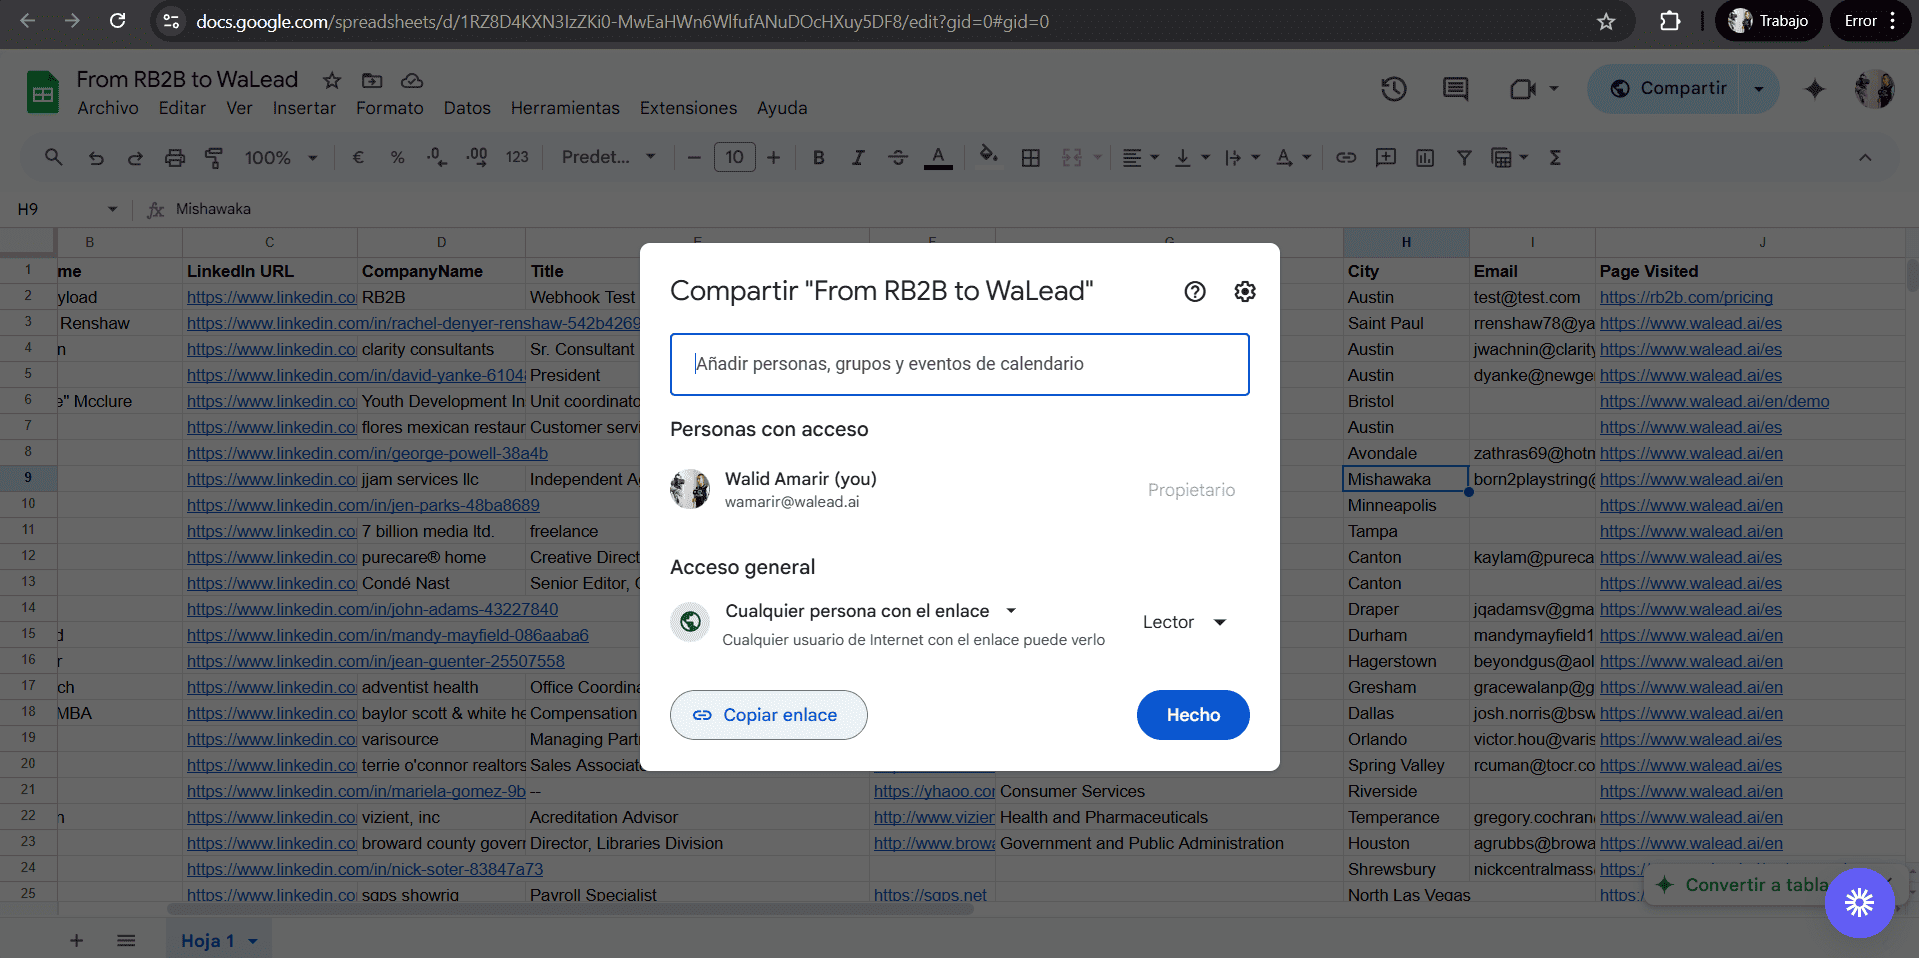Click the redo toolbar icon
The height and width of the screenshot is (958, 1919).
pyautogui.click(x=135, y=157)
